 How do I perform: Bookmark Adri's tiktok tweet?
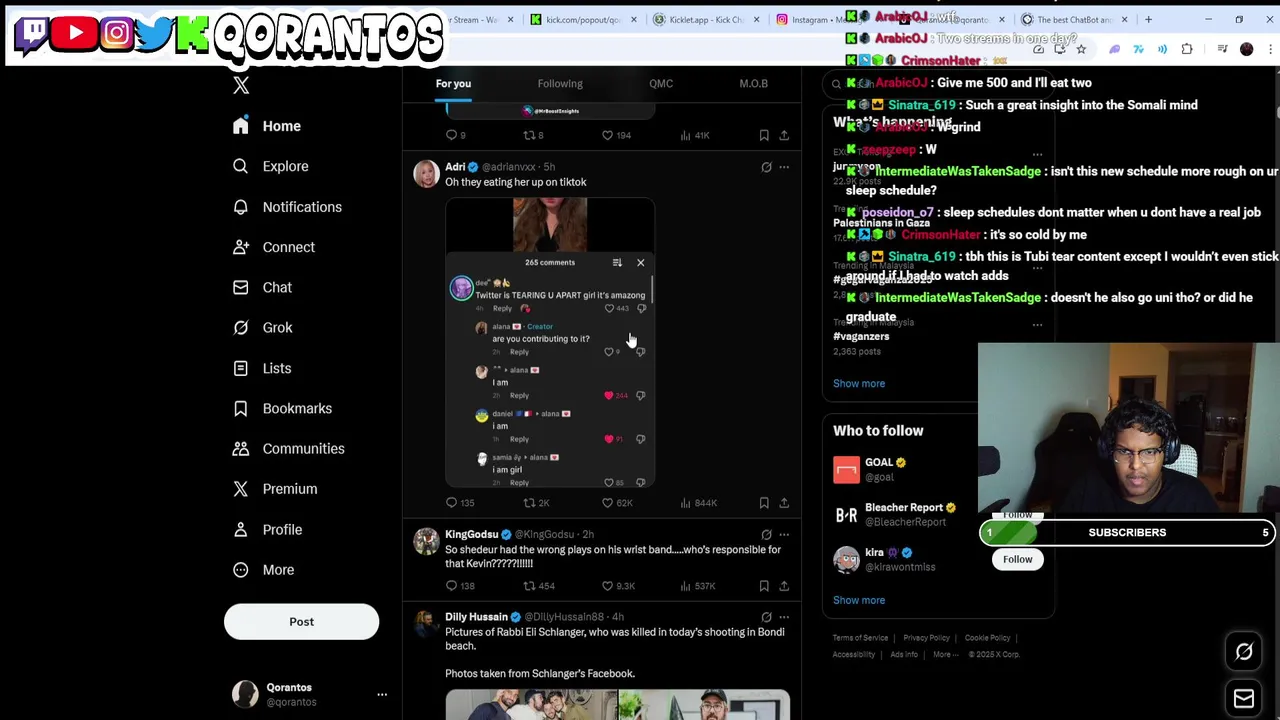tap(764, 503)
